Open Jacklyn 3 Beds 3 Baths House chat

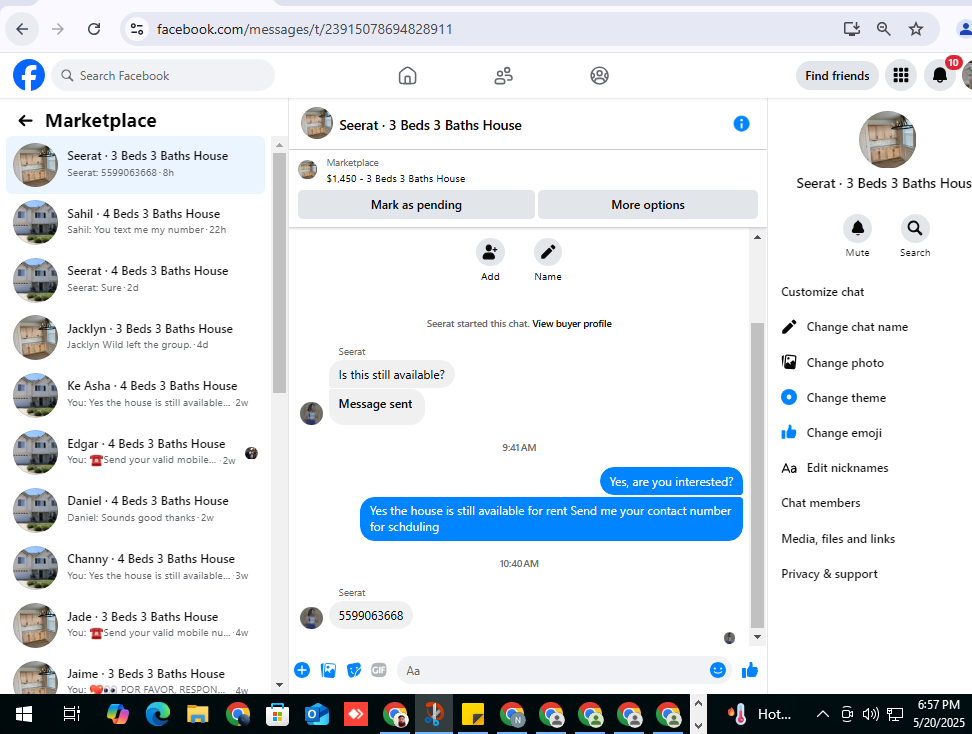click(136, 337)
